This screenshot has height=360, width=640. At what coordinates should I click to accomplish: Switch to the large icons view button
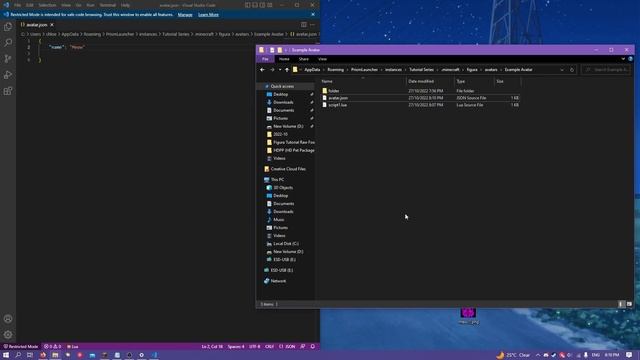click(x=629, y=304)
